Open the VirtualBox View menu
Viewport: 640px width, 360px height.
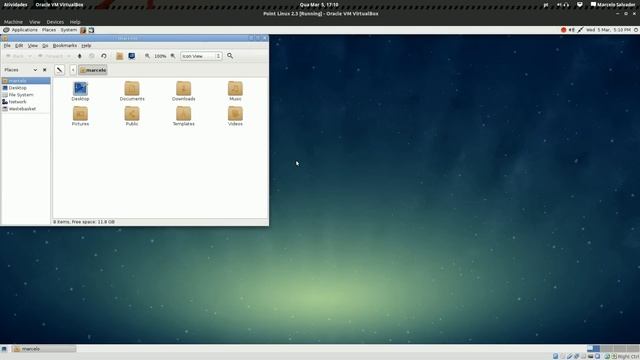35,22
